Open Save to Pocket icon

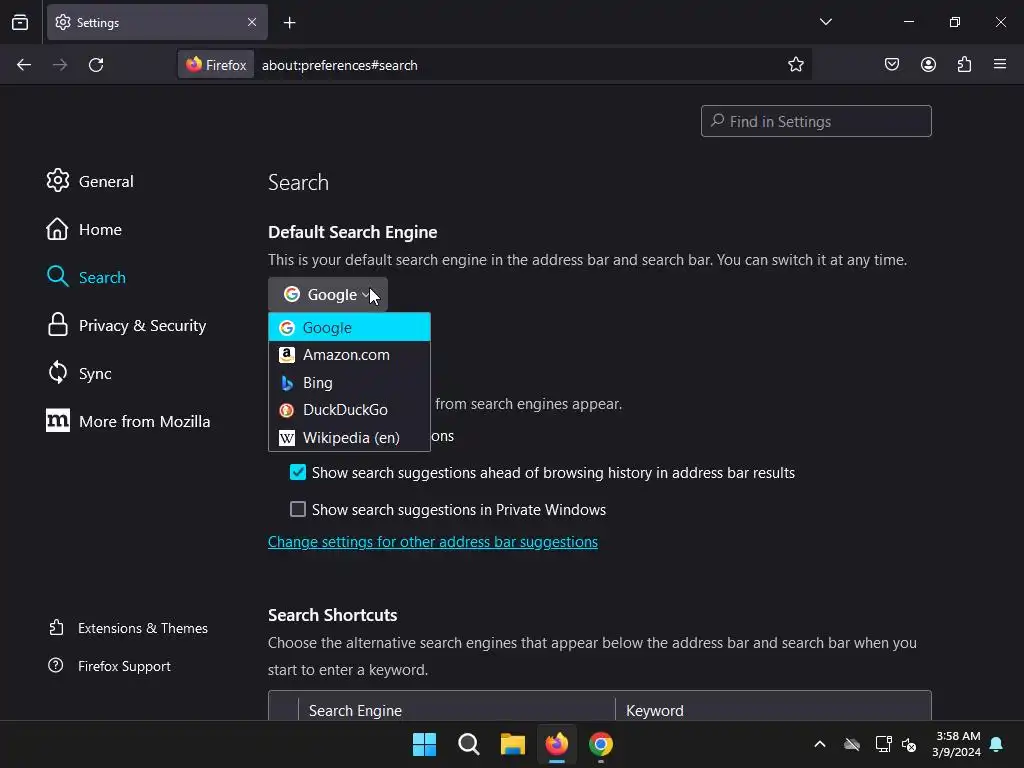891,65
